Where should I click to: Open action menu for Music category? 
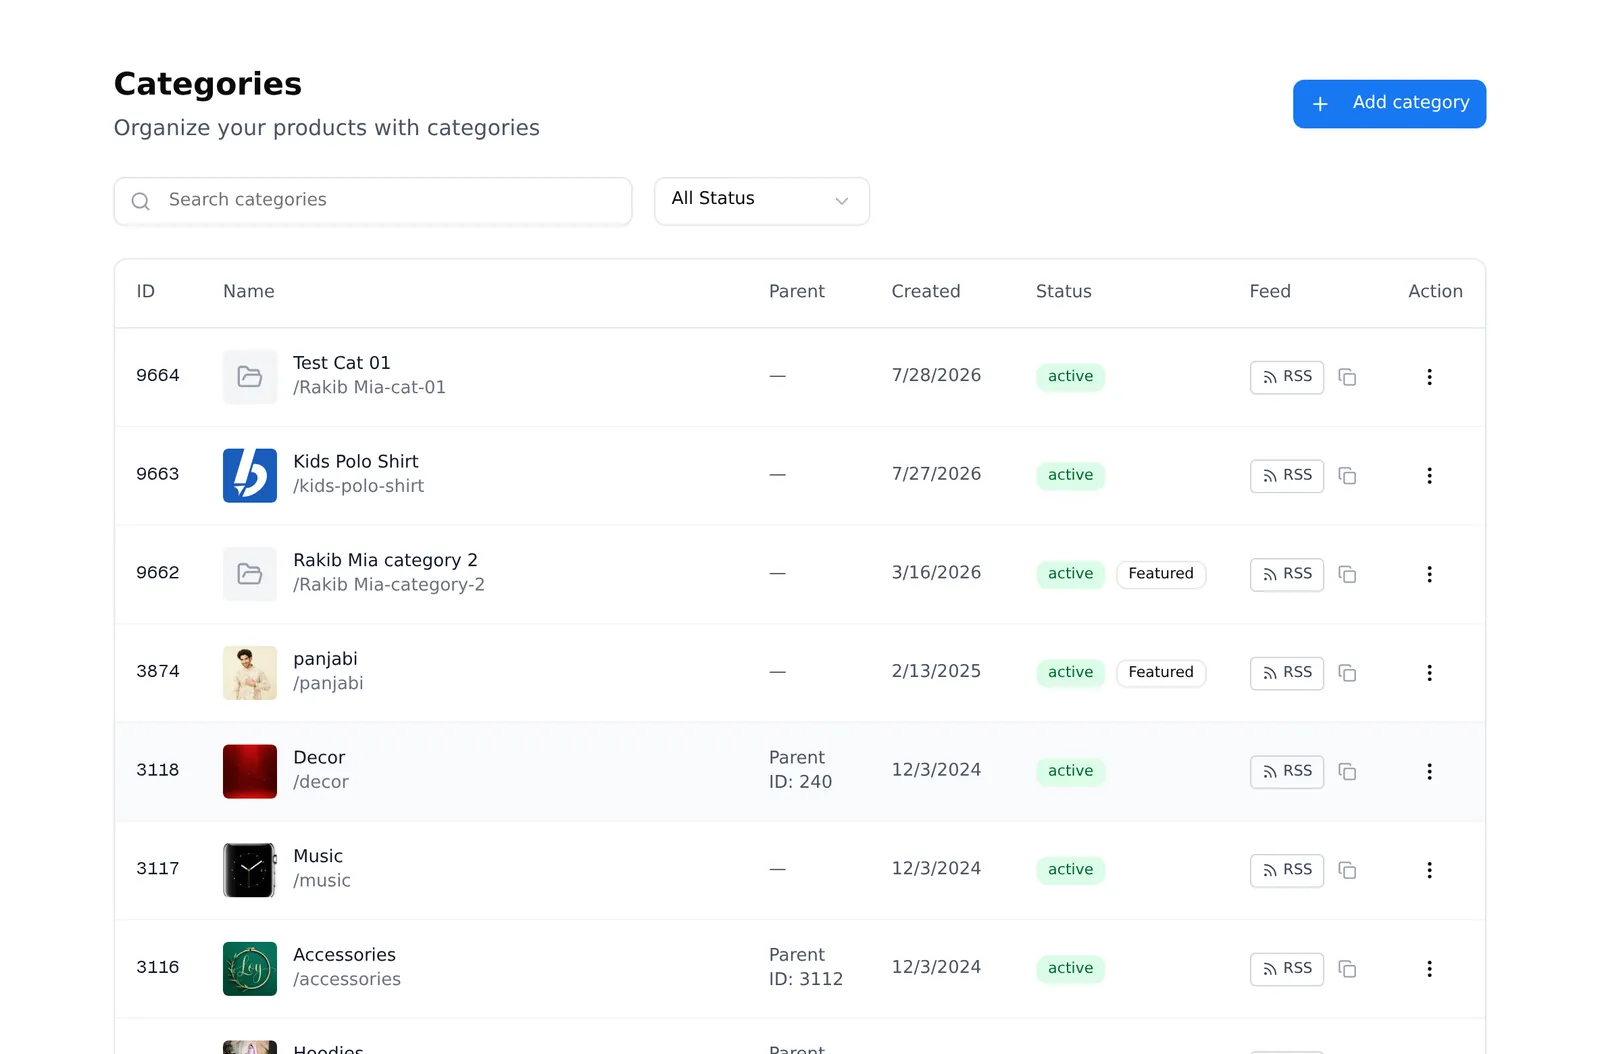pos(1429,870)
